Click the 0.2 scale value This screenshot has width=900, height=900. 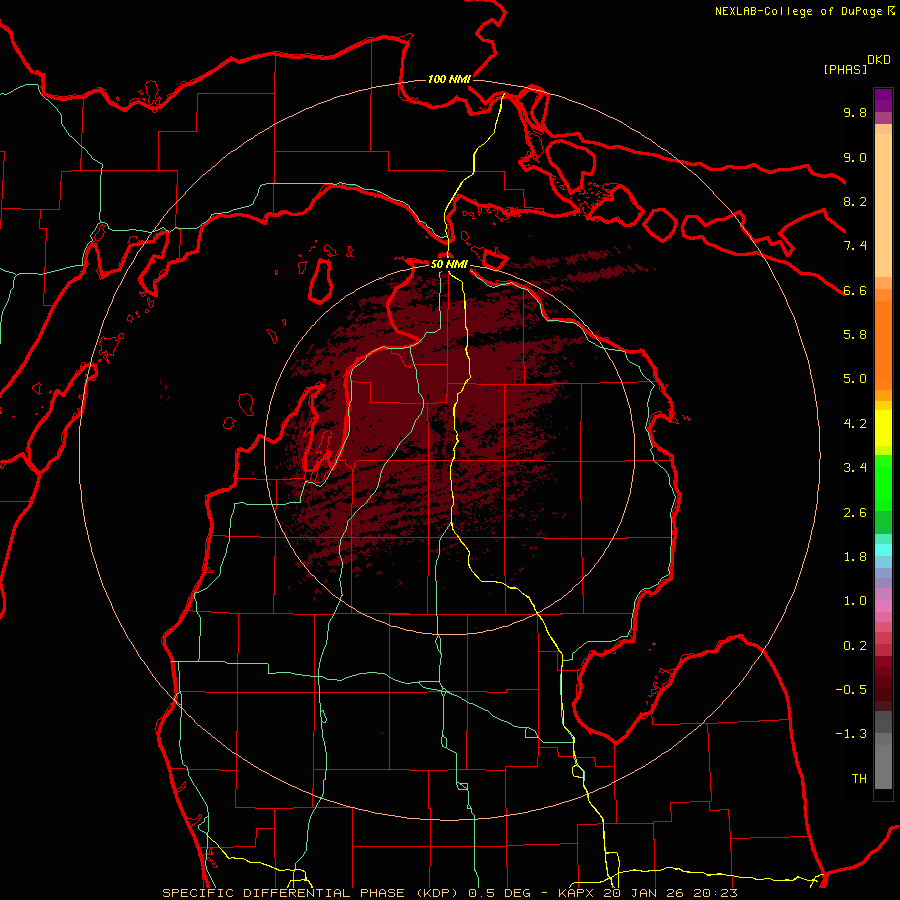pyautogui.click(x=855, y=646)
